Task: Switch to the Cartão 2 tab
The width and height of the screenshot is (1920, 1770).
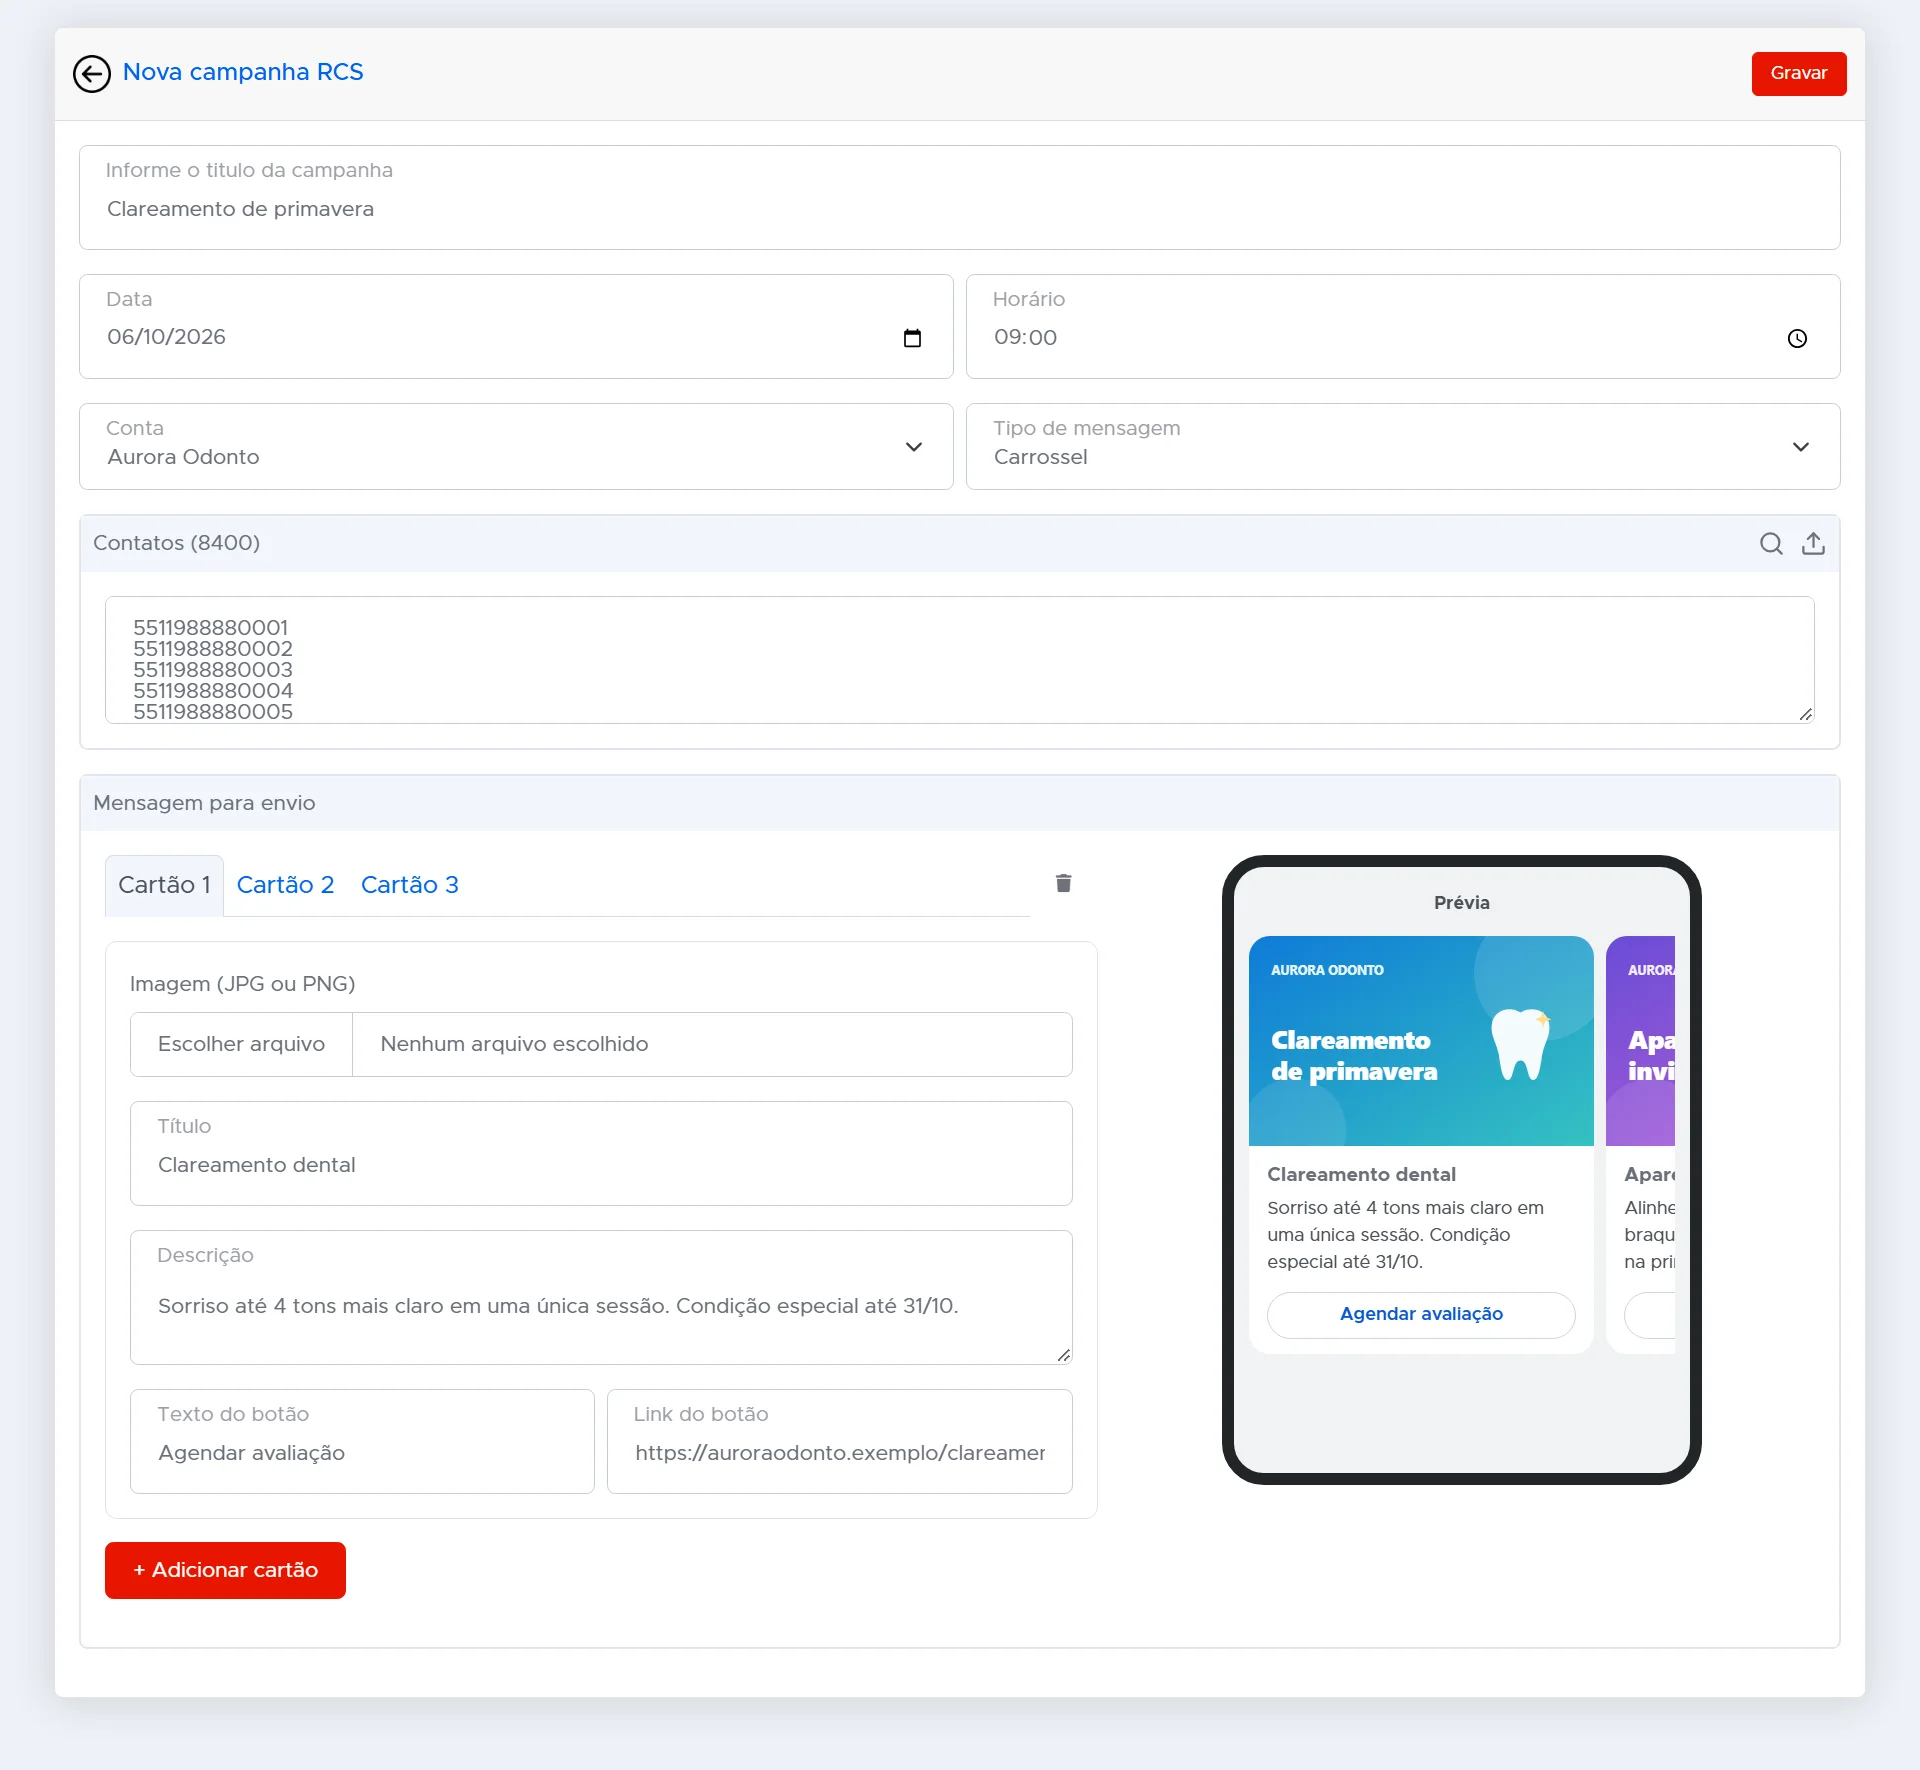Action: pyautogui.click(x=285, y=885)
